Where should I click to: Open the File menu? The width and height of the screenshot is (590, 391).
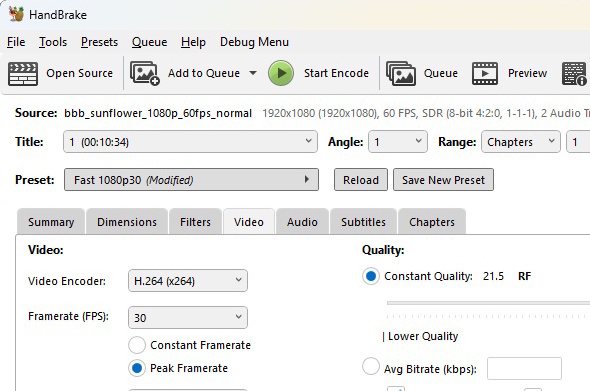click(16, 42)
